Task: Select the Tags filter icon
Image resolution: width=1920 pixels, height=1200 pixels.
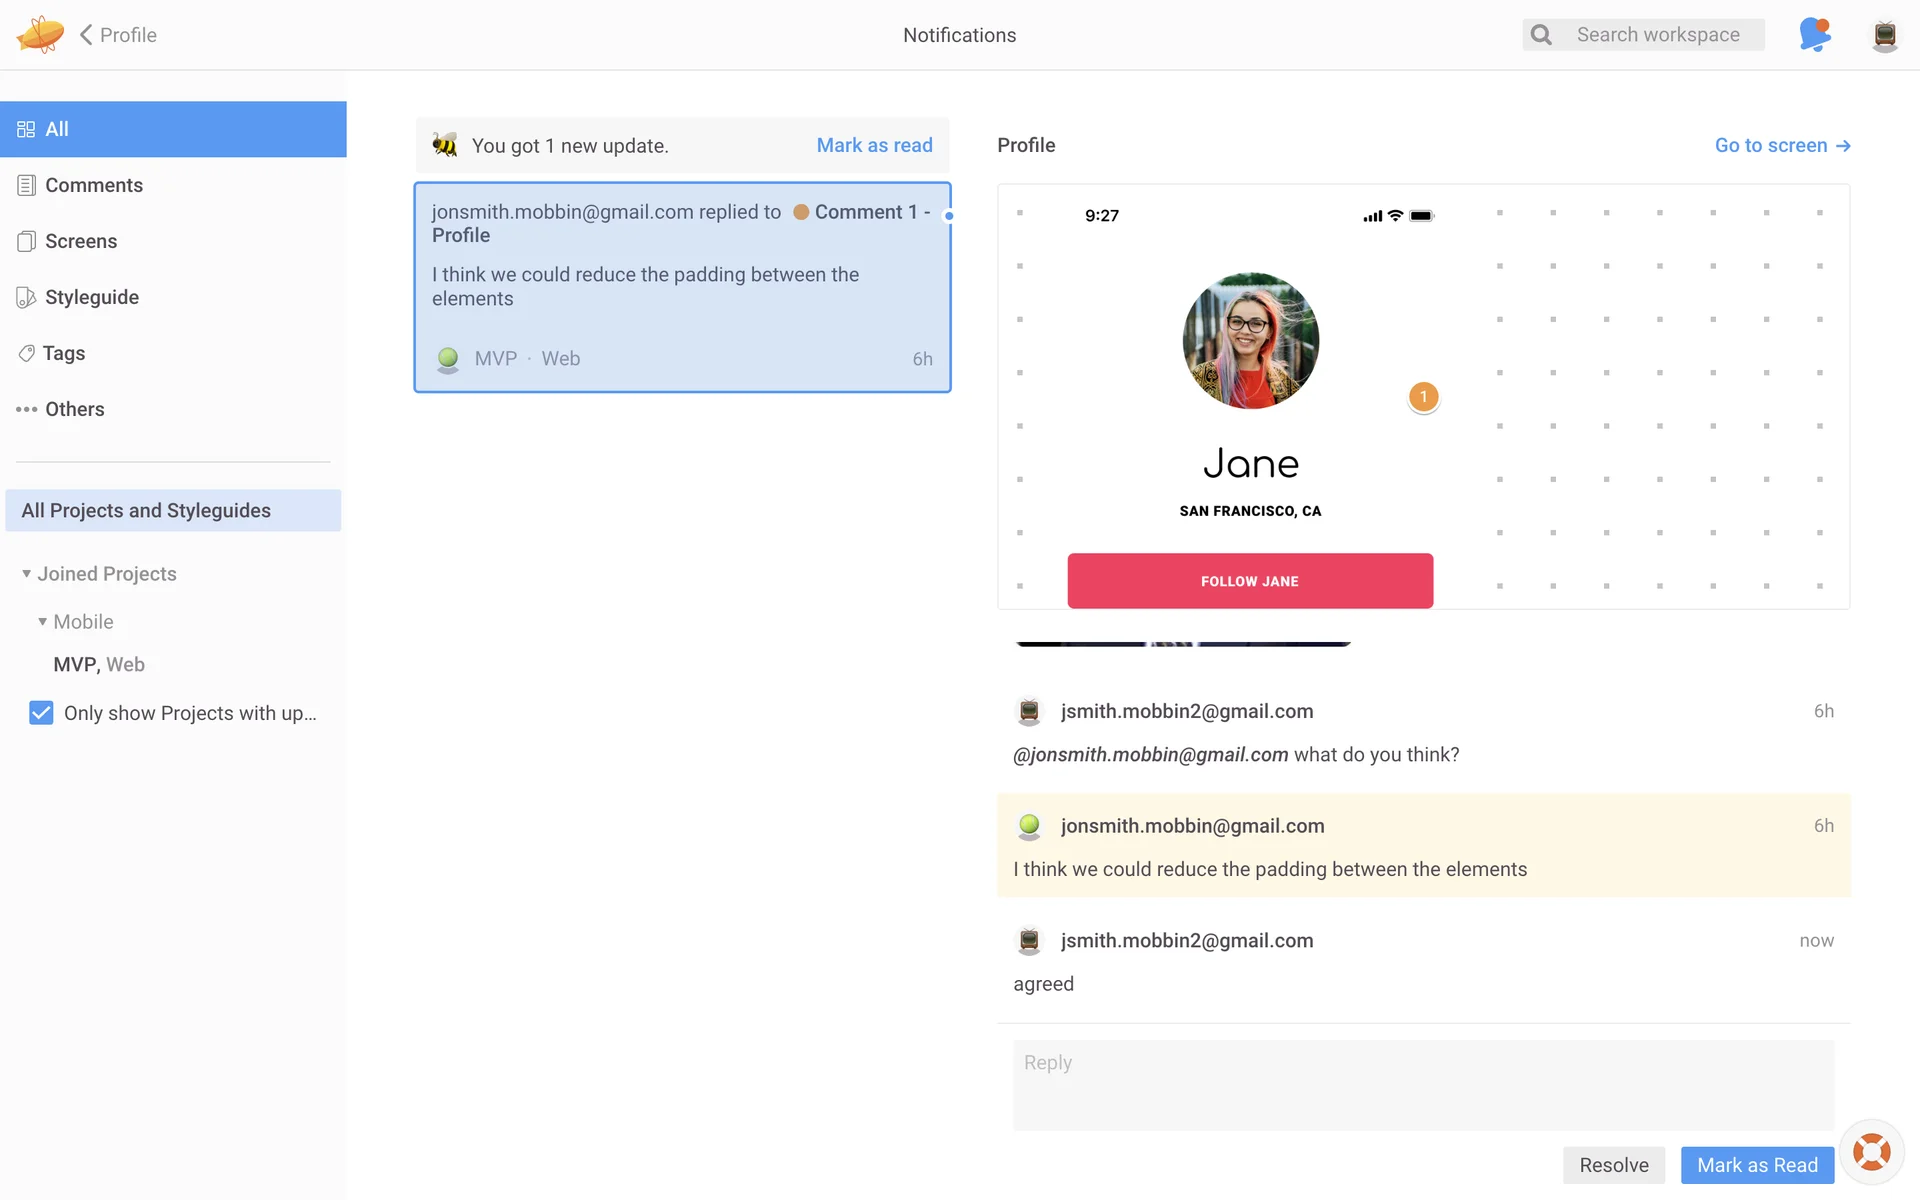Action: pyautogui.click(x=26, y=353)
